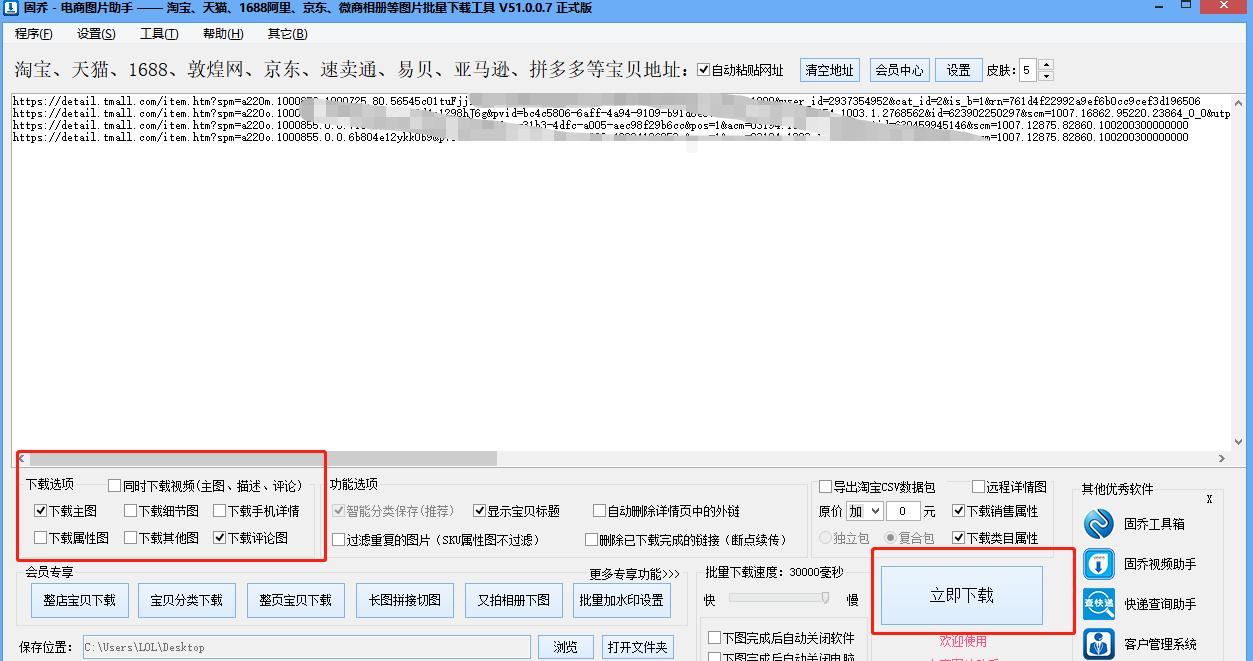Click 立即下载 button
This screenshot has width=1253, height=661.
click(x=962, y=595)
